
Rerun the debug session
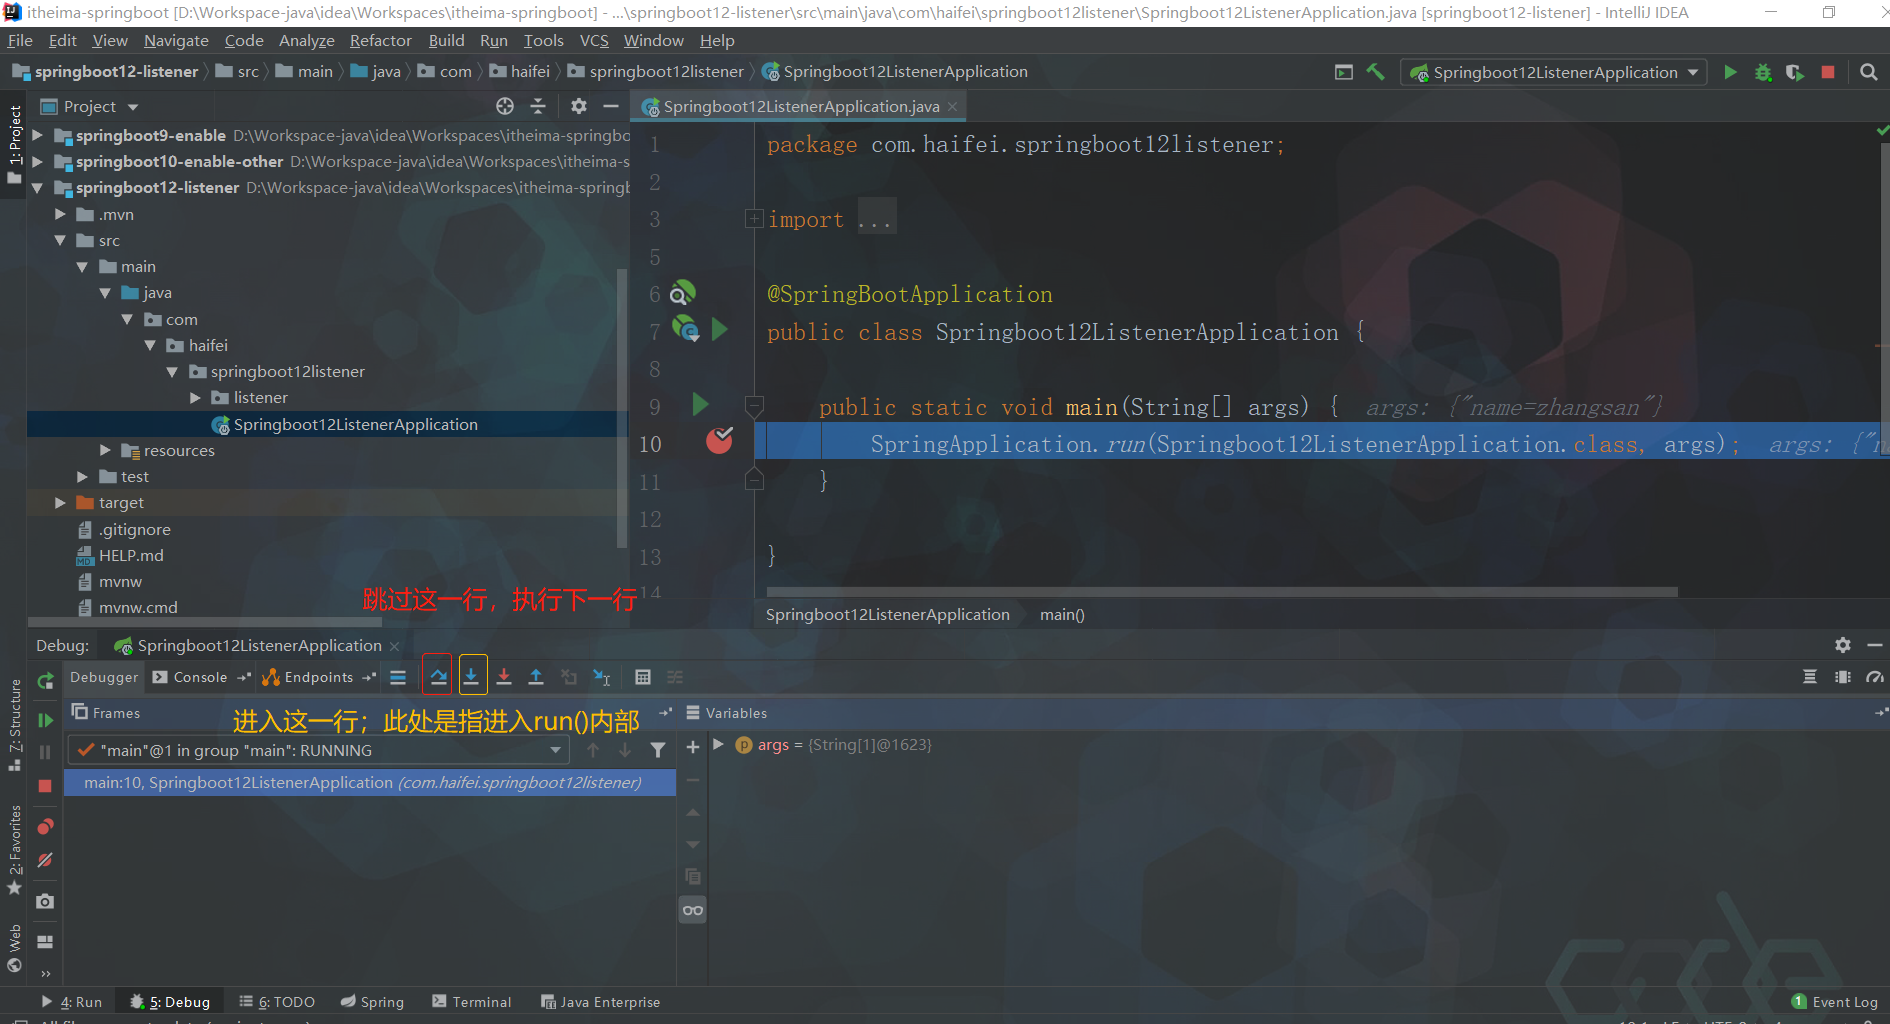45,681
